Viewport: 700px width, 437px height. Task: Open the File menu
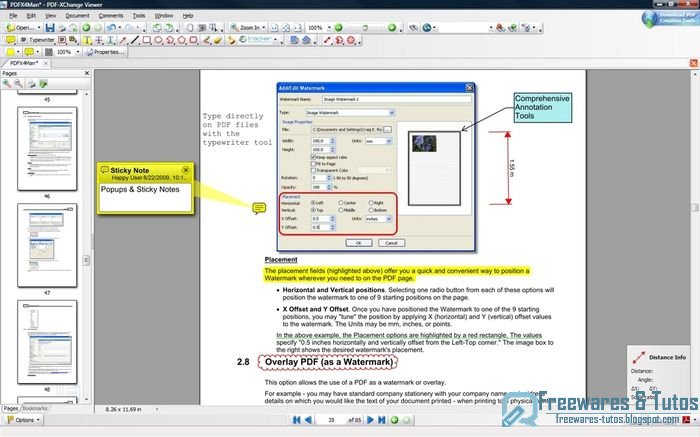[13, 16]
